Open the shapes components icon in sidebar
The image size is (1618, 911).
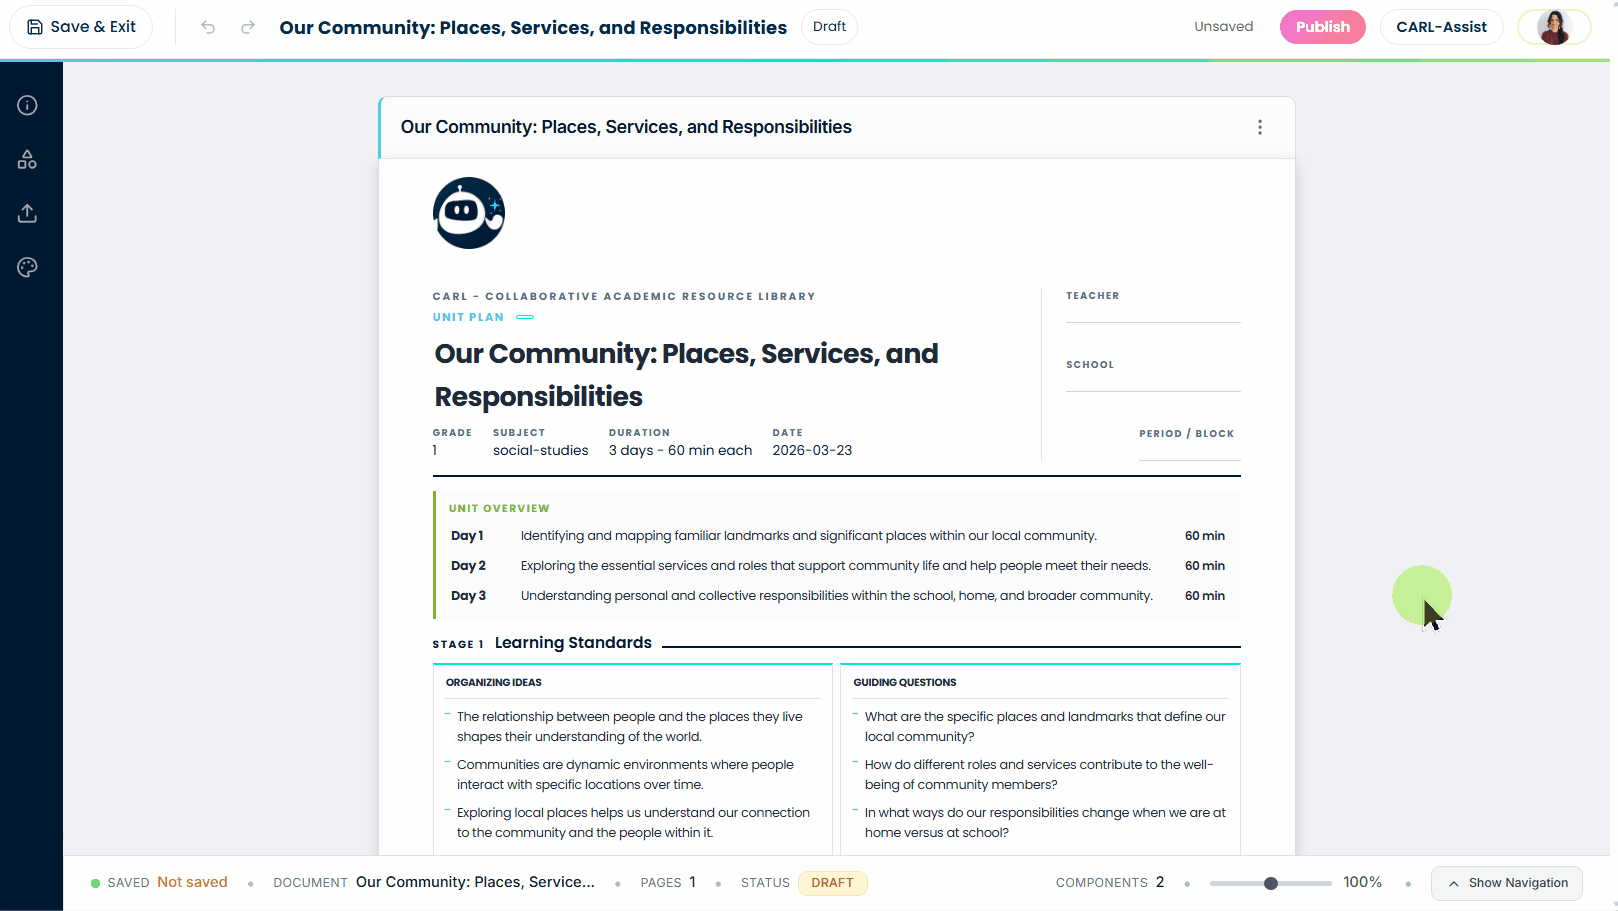[27, 159]
